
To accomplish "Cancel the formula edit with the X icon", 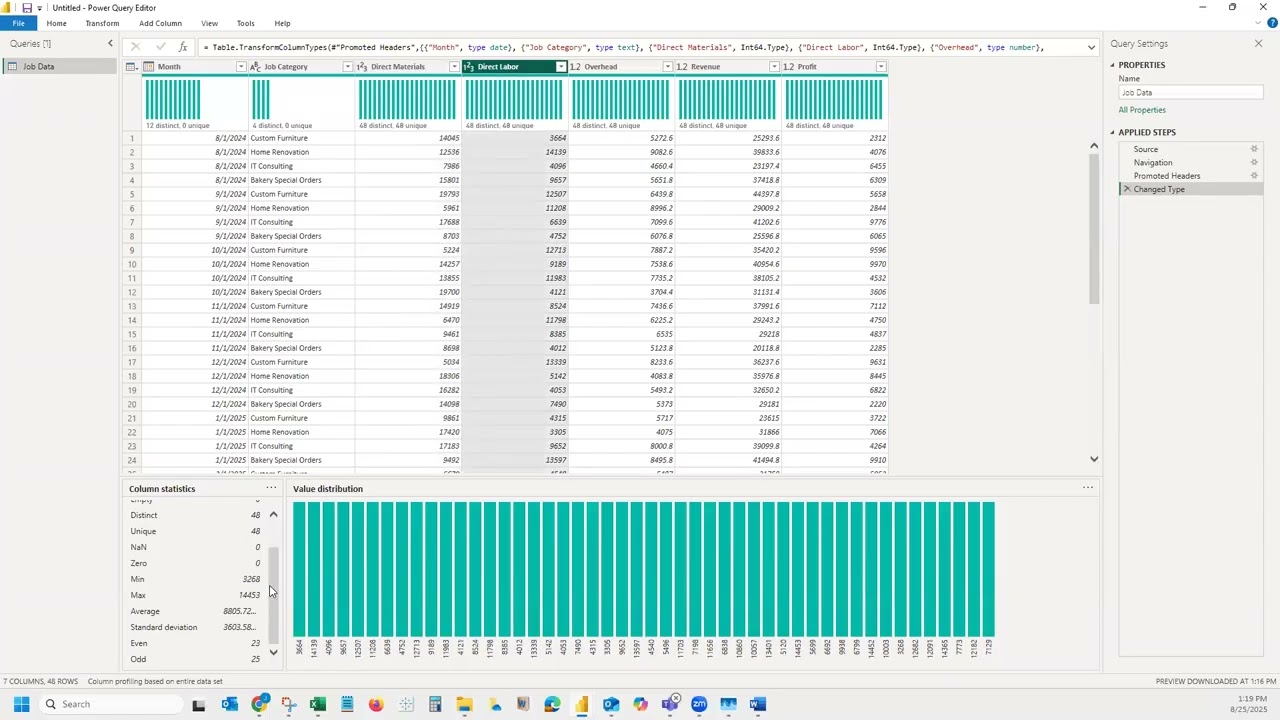I will [135, 47].
